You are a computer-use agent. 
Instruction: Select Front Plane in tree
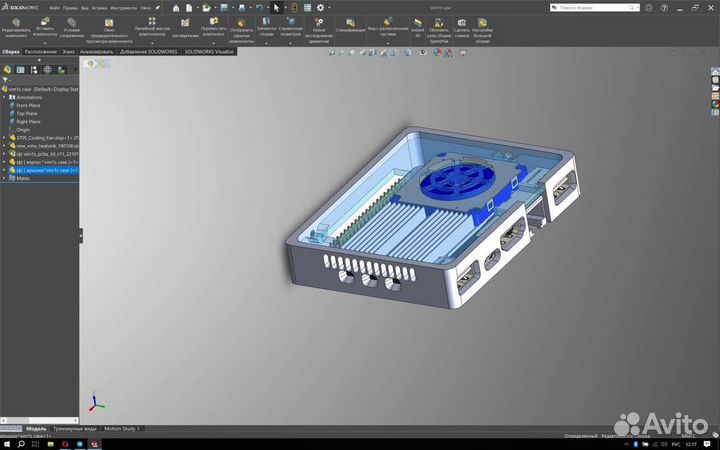coord(28,106)
